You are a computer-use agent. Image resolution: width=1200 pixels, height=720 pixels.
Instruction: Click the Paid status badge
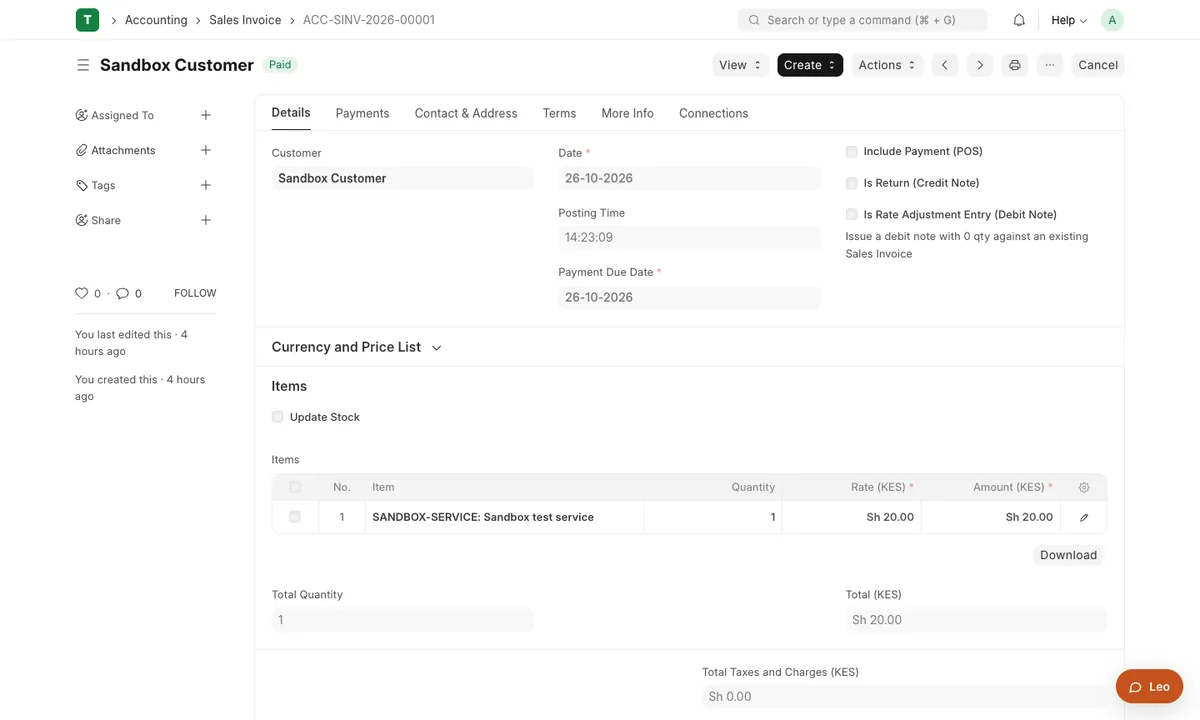tap(280, 65)
